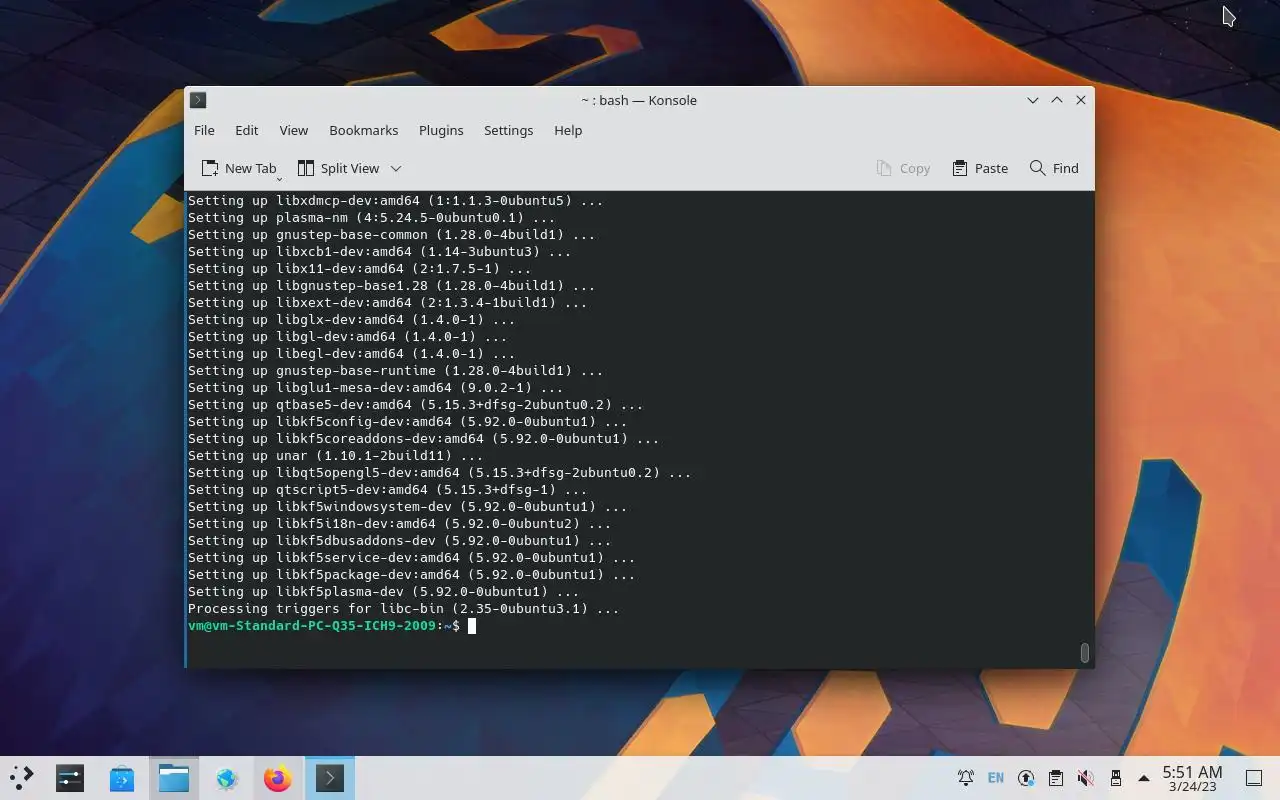Open the File menu
This screenshot has height=800, width=1280.
coord(204,130)
